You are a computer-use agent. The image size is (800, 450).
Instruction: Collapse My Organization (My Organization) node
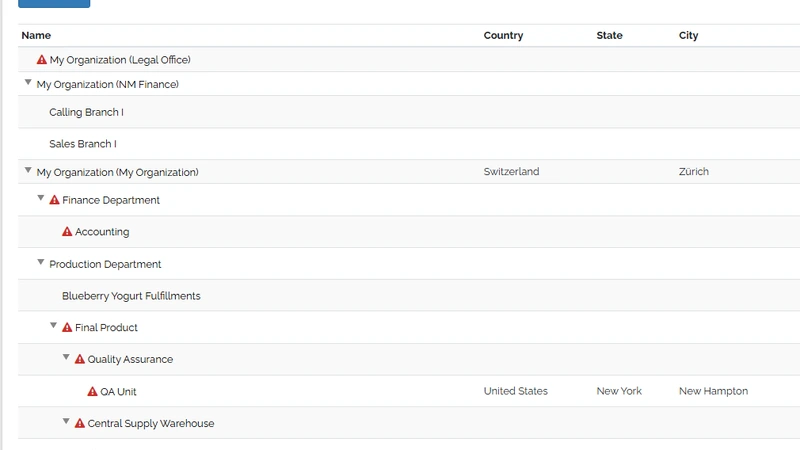tap(28, 170)
